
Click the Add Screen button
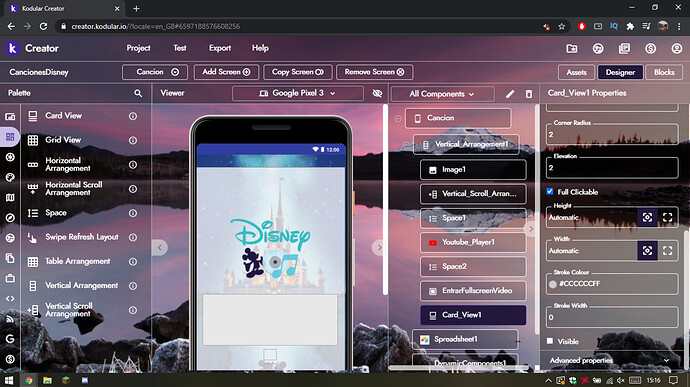pyautogui.click(x=226, y=72)
